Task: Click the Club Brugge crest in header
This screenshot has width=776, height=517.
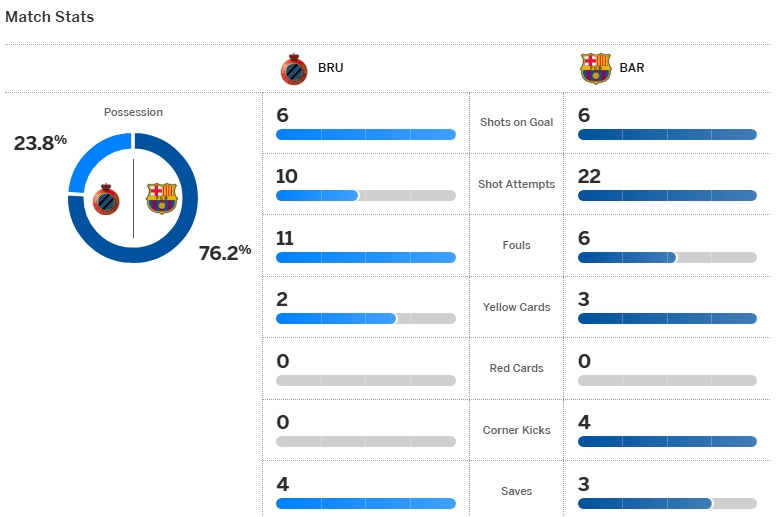Action: pos(294,69)
